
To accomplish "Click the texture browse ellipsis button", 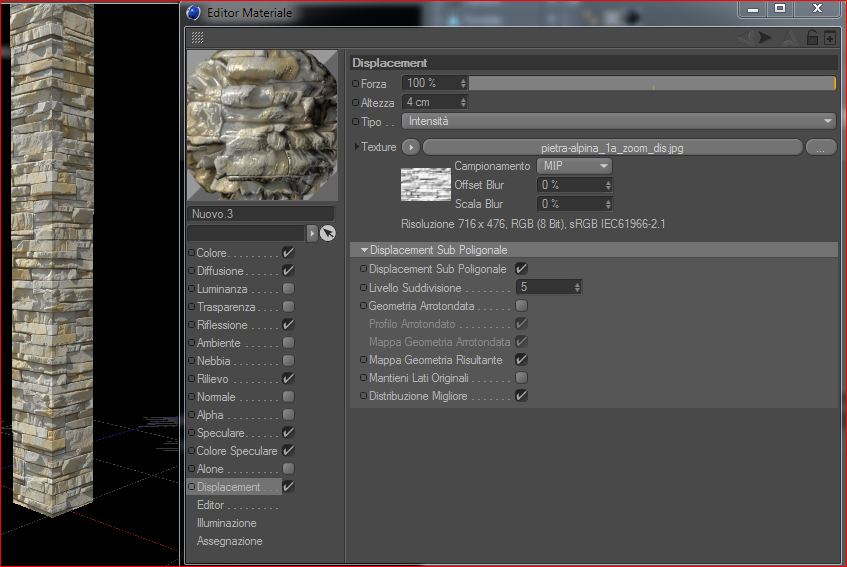I will point(821,147).
